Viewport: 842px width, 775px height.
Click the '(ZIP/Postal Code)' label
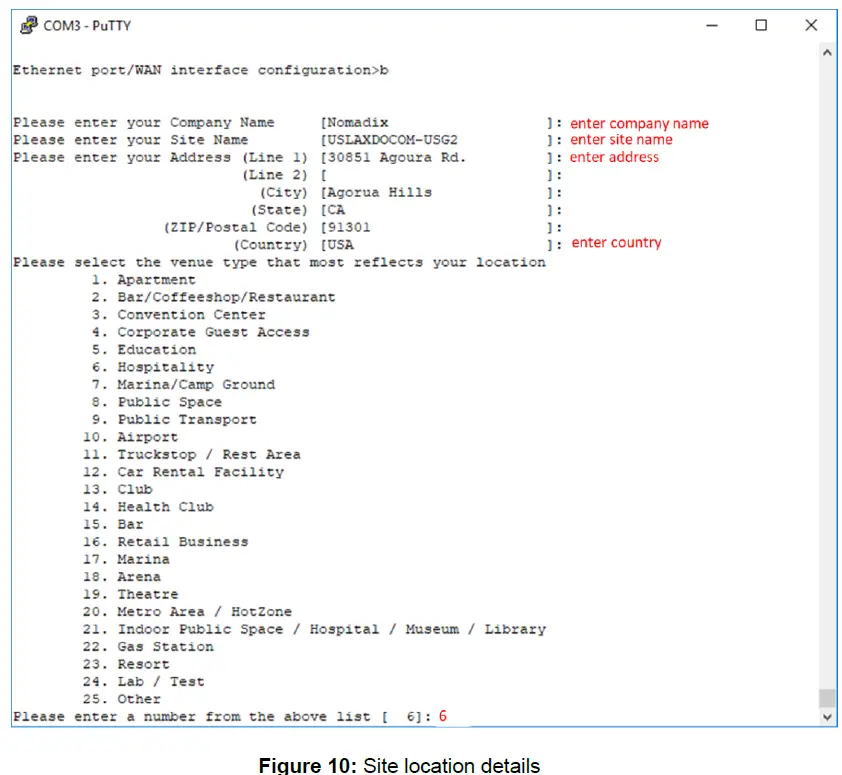[x=235, y=227]
